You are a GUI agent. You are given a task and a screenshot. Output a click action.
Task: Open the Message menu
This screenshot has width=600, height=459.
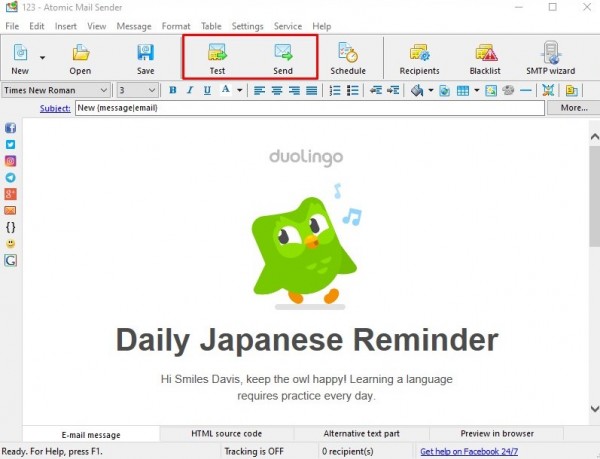[x=134, y=26]
